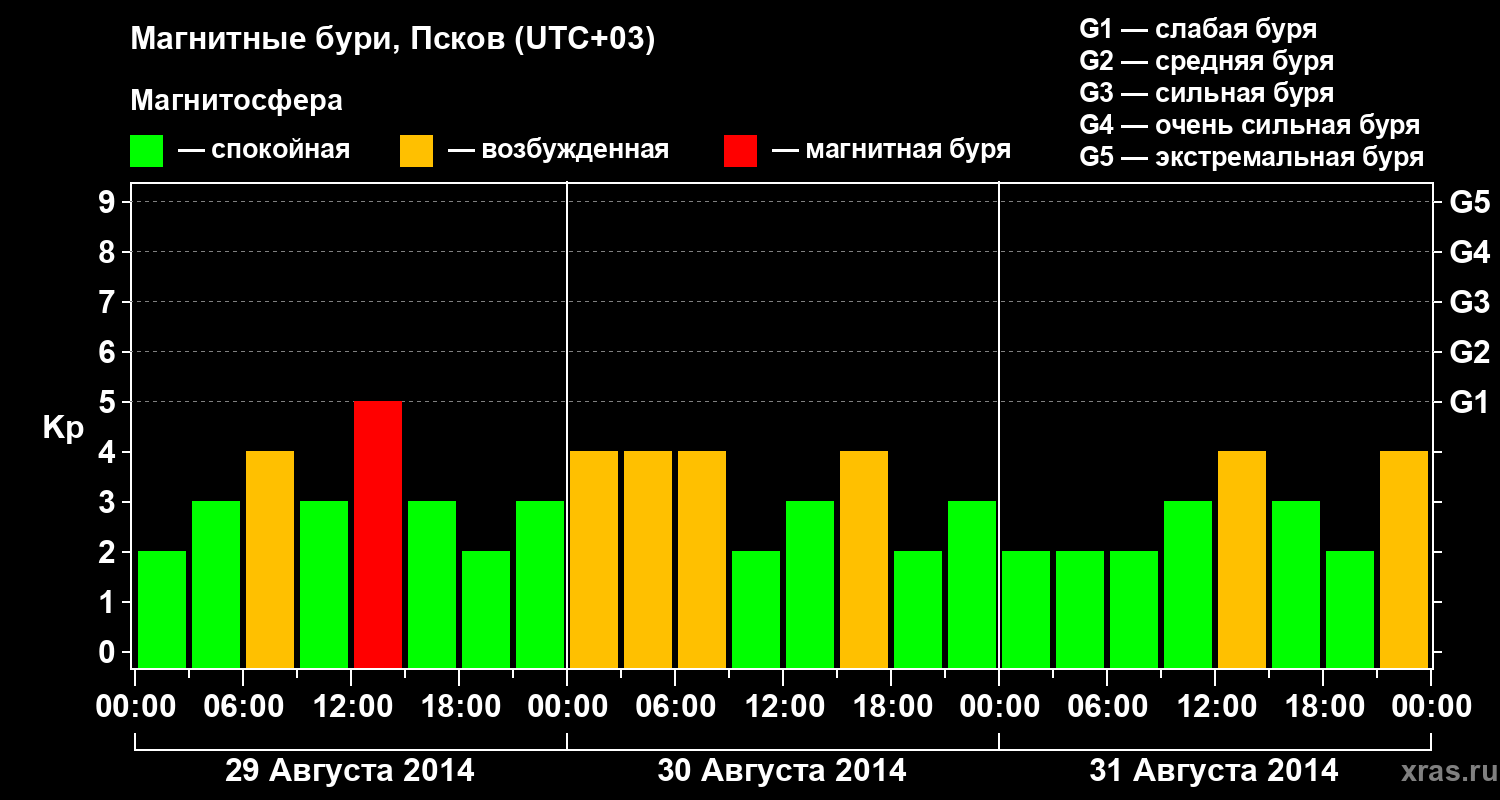Select the orange bar for 30 August 06:00–09:00
Viewport: 1500px width, 800px height.
(x=702, y=559)
